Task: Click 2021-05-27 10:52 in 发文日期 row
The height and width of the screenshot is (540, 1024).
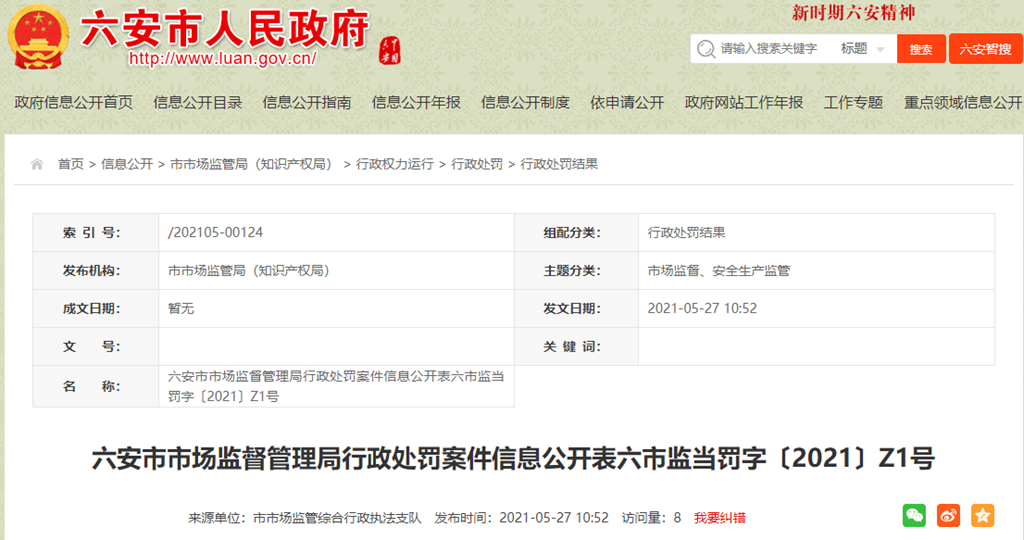Action: pyautogui.click(x=702, y=308)
